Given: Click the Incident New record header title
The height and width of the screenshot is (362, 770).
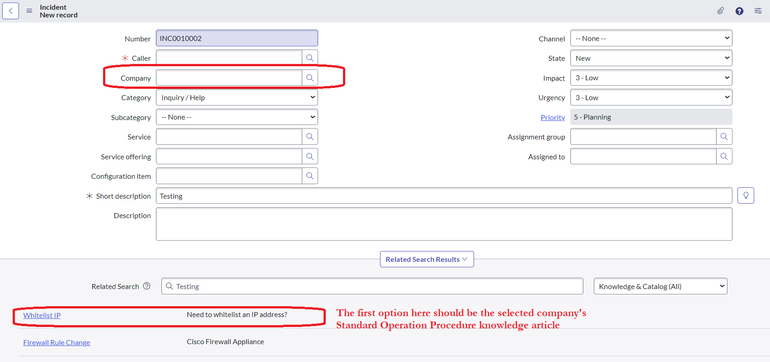Looking at the screenshot, I should [58, 11].
